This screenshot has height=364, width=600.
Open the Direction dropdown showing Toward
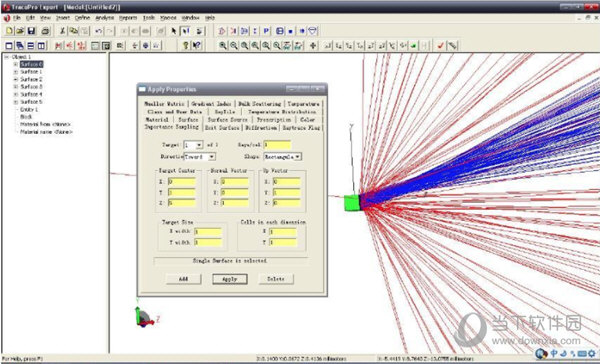click(x=212, y=157)
